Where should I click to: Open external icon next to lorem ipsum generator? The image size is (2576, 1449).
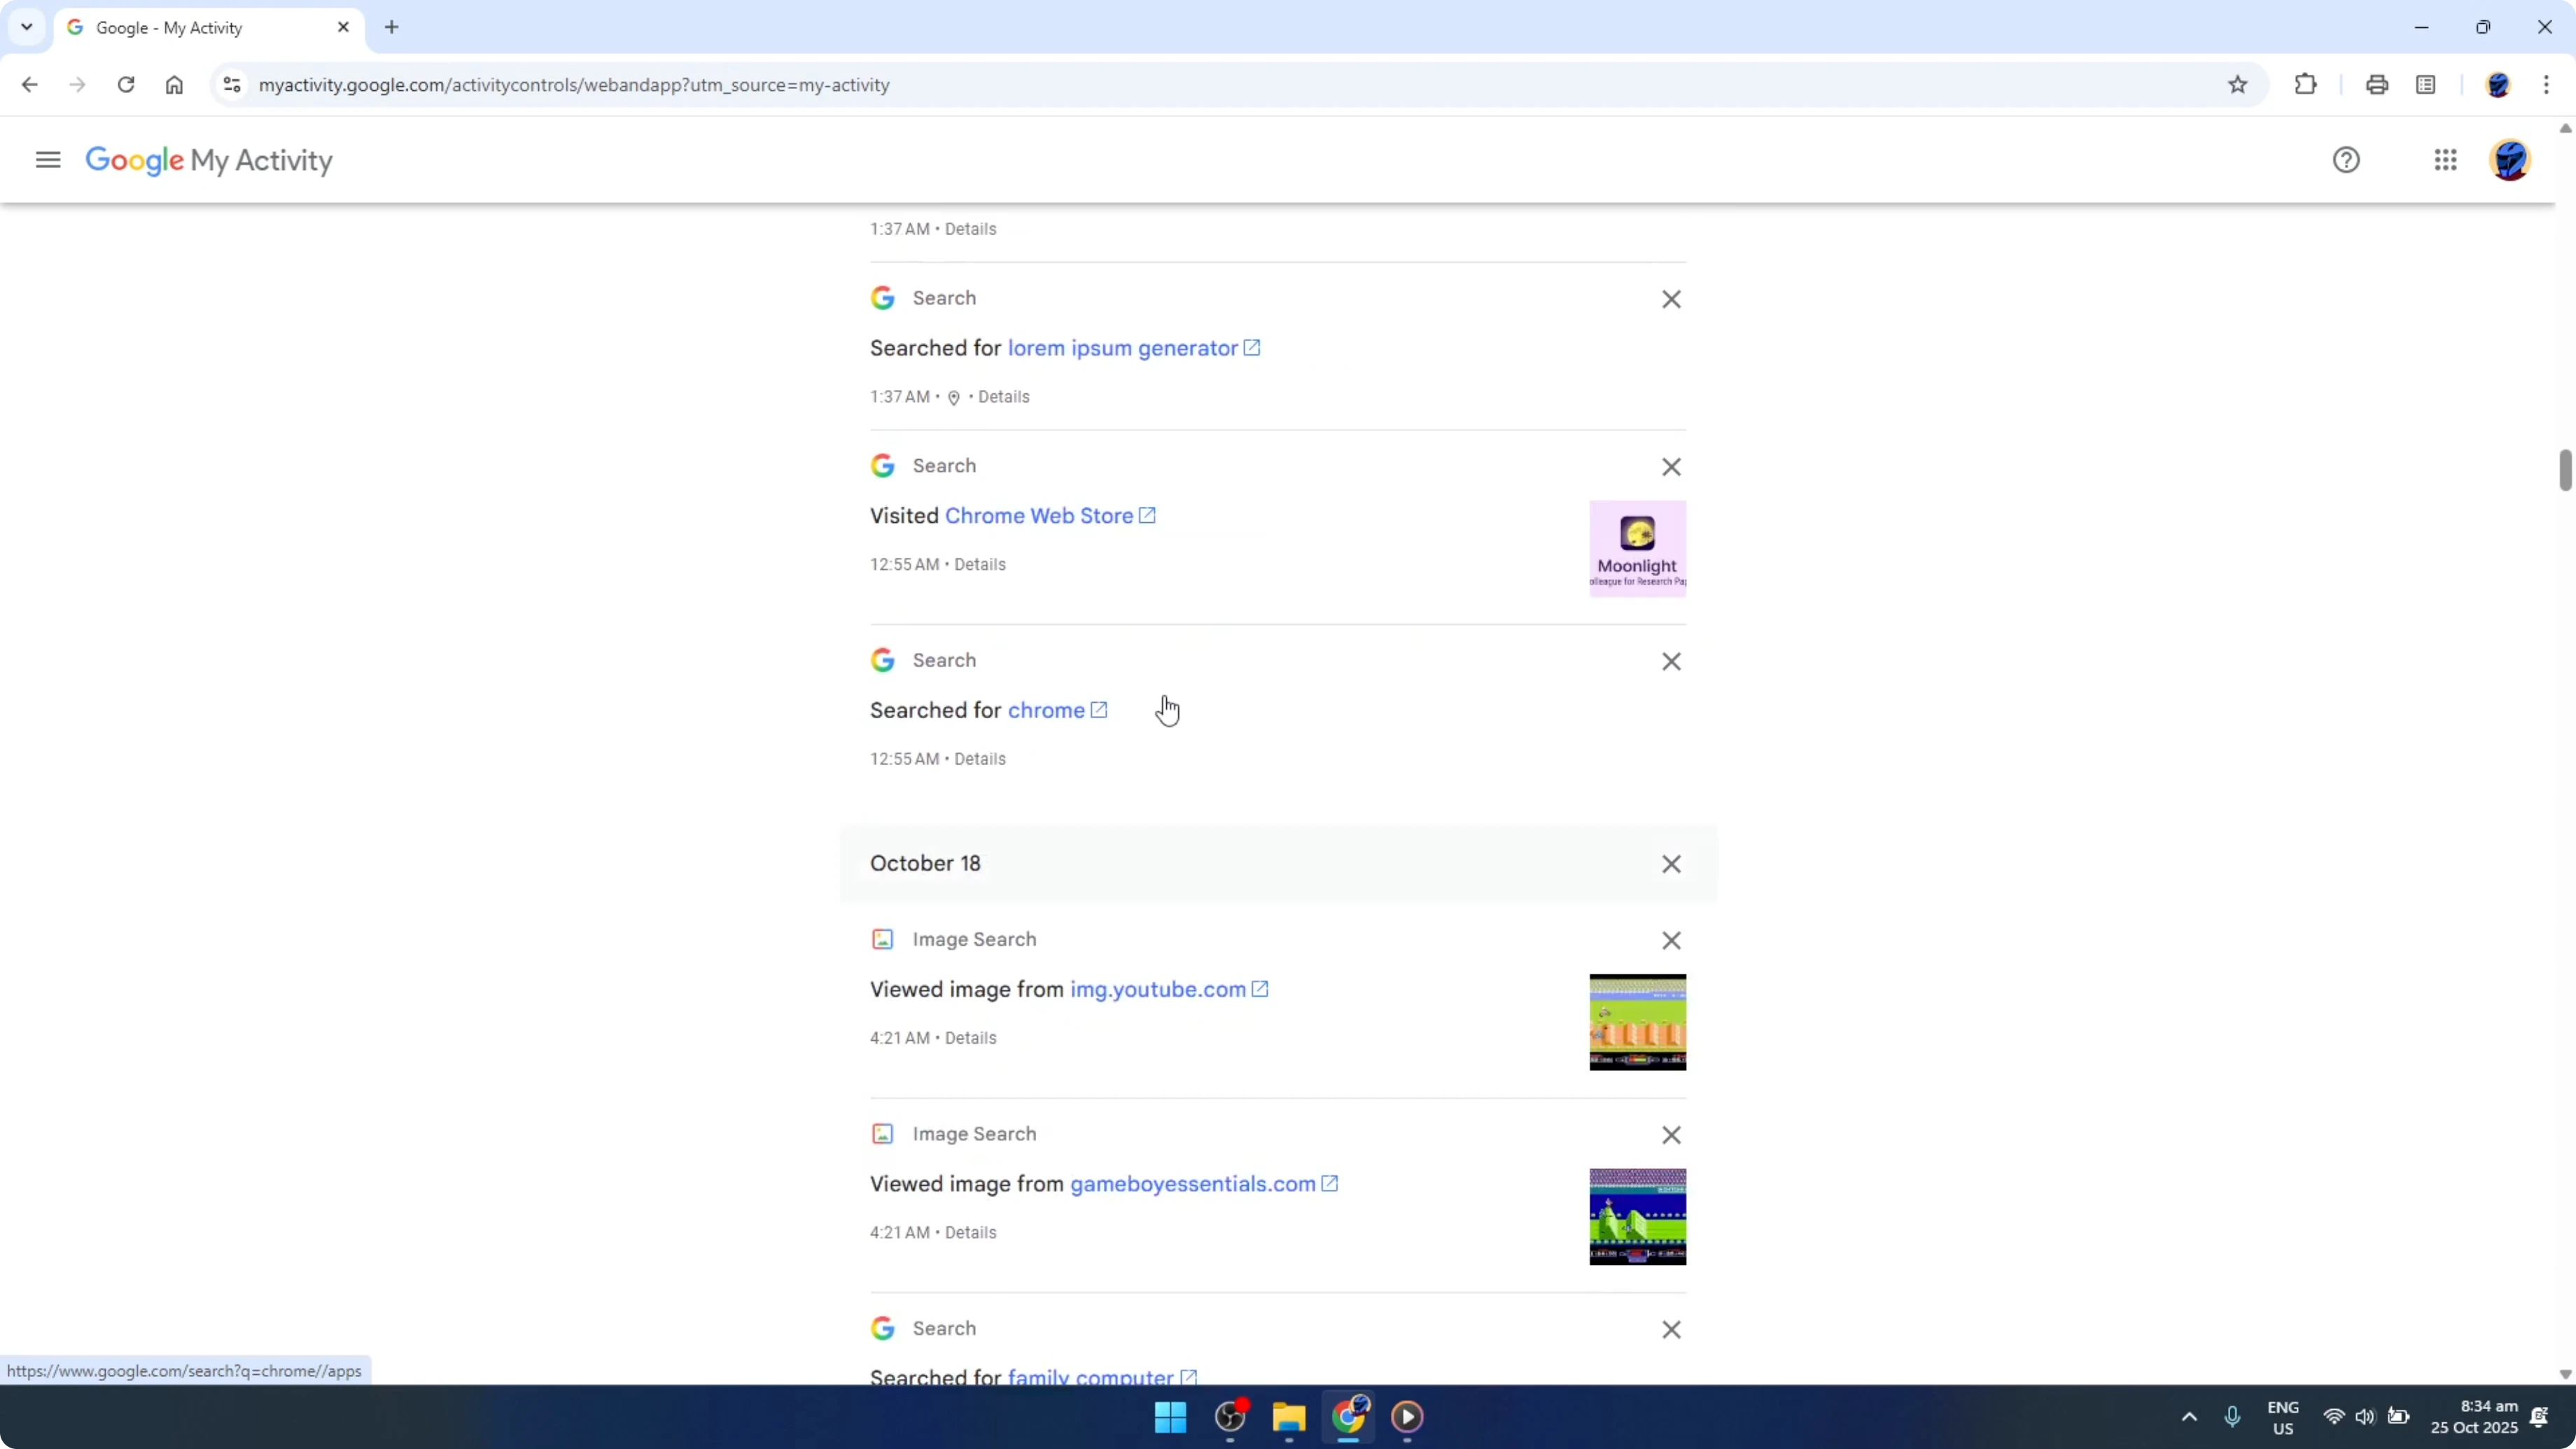click(1252, 348)
